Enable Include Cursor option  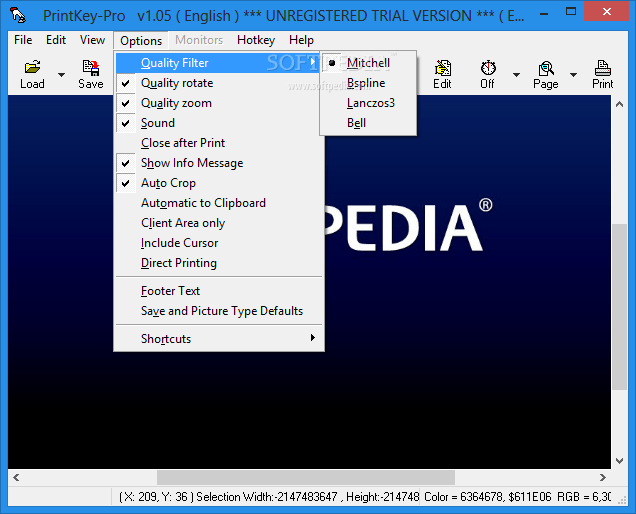(219, 243)
